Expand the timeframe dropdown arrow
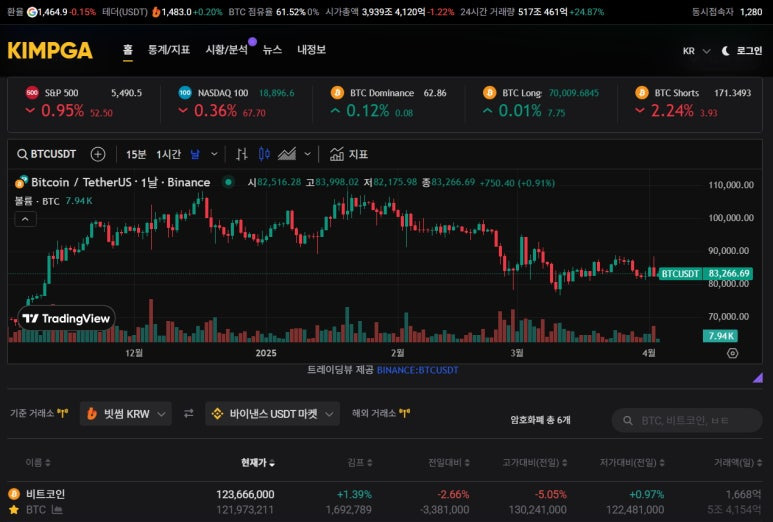The width and height of the screenshot is (773, 522). pos(214,154)
